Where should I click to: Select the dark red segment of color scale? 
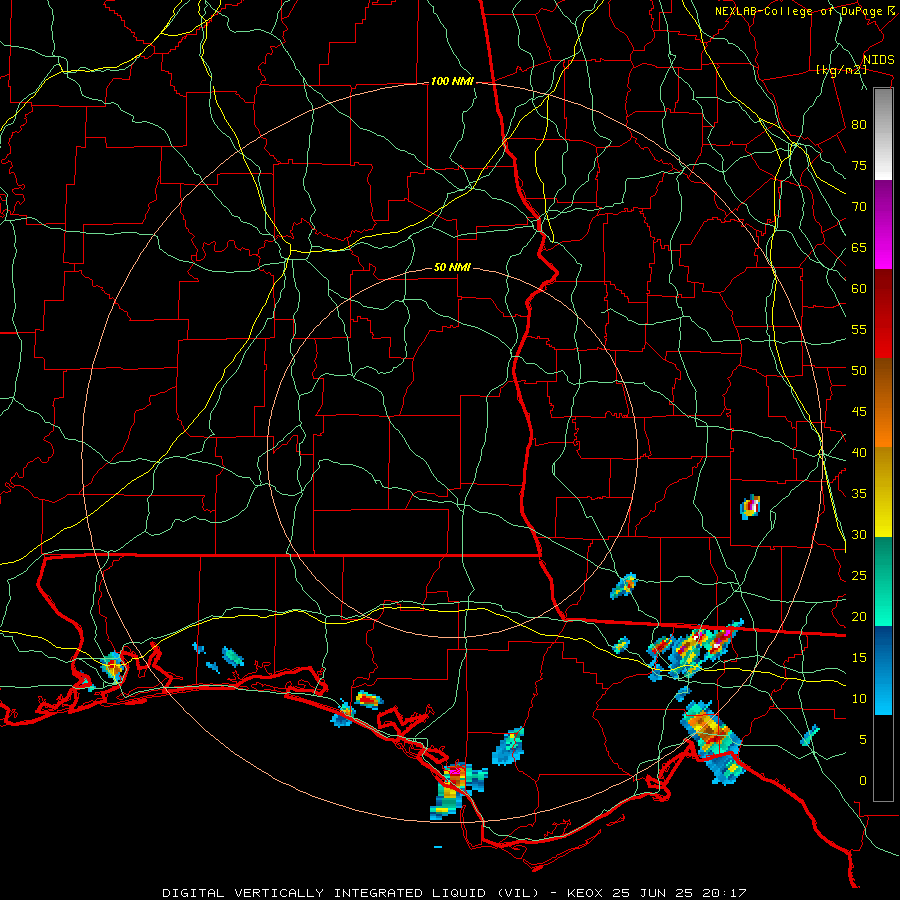click(x=883, y=314)
